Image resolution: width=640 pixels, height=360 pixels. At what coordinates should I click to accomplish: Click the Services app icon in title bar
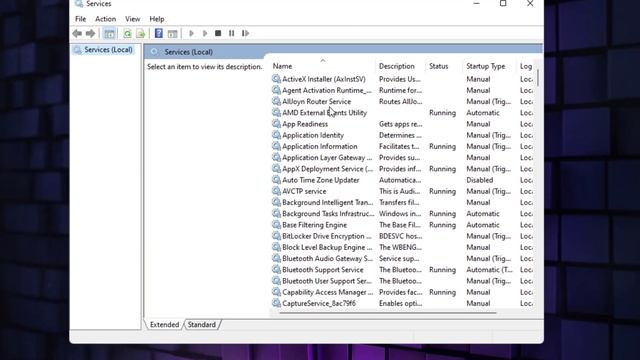[79, 4]
